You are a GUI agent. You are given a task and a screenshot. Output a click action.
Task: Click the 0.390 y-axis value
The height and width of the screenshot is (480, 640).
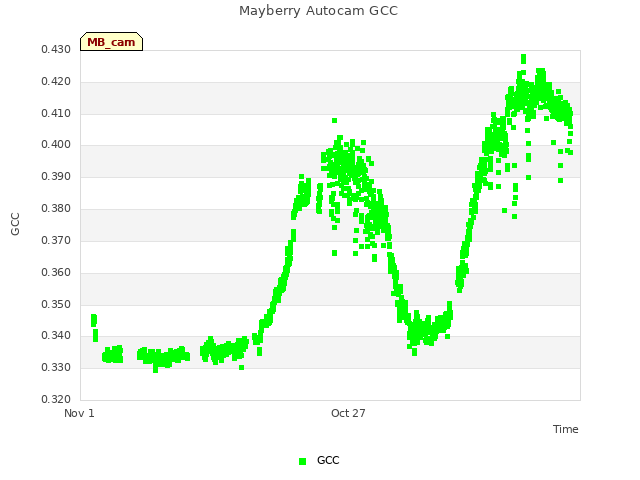[x=56, y=176]
